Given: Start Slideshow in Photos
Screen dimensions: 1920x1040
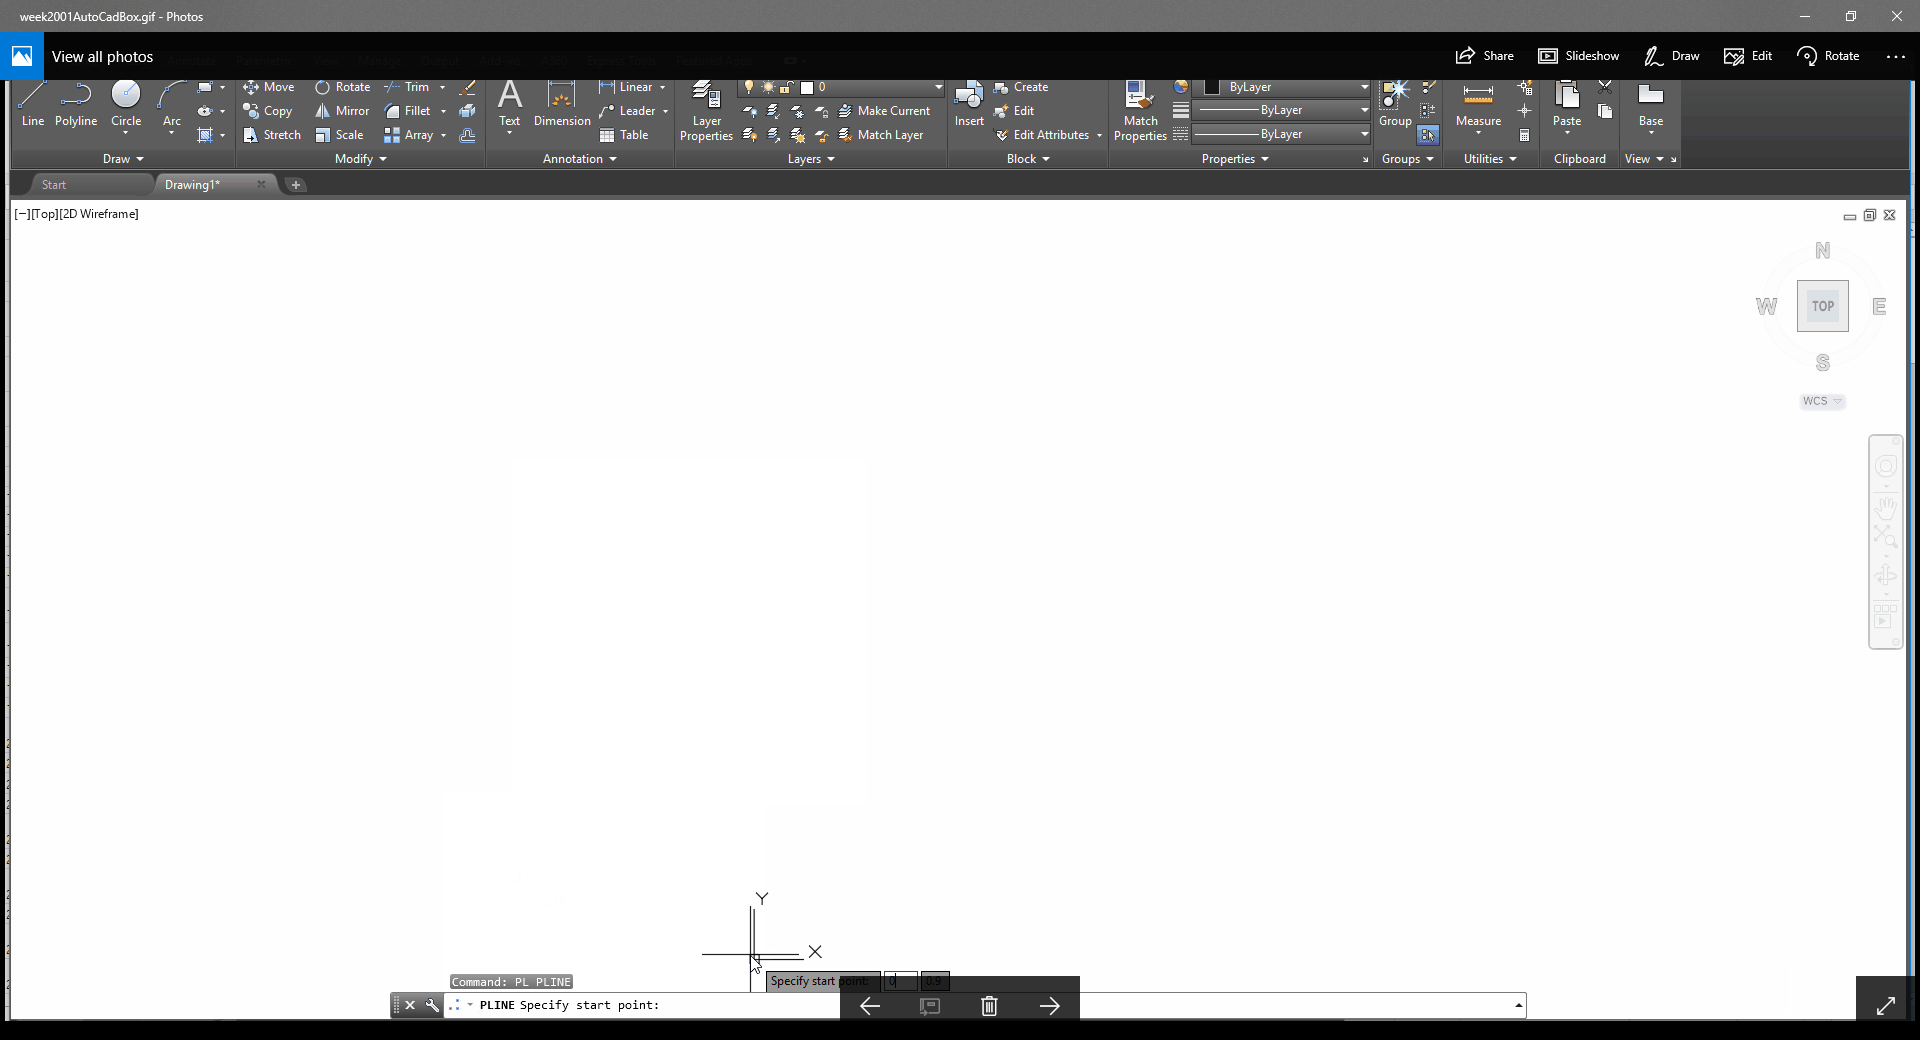Looking at the screenshot, I should tap(1578, 56).
